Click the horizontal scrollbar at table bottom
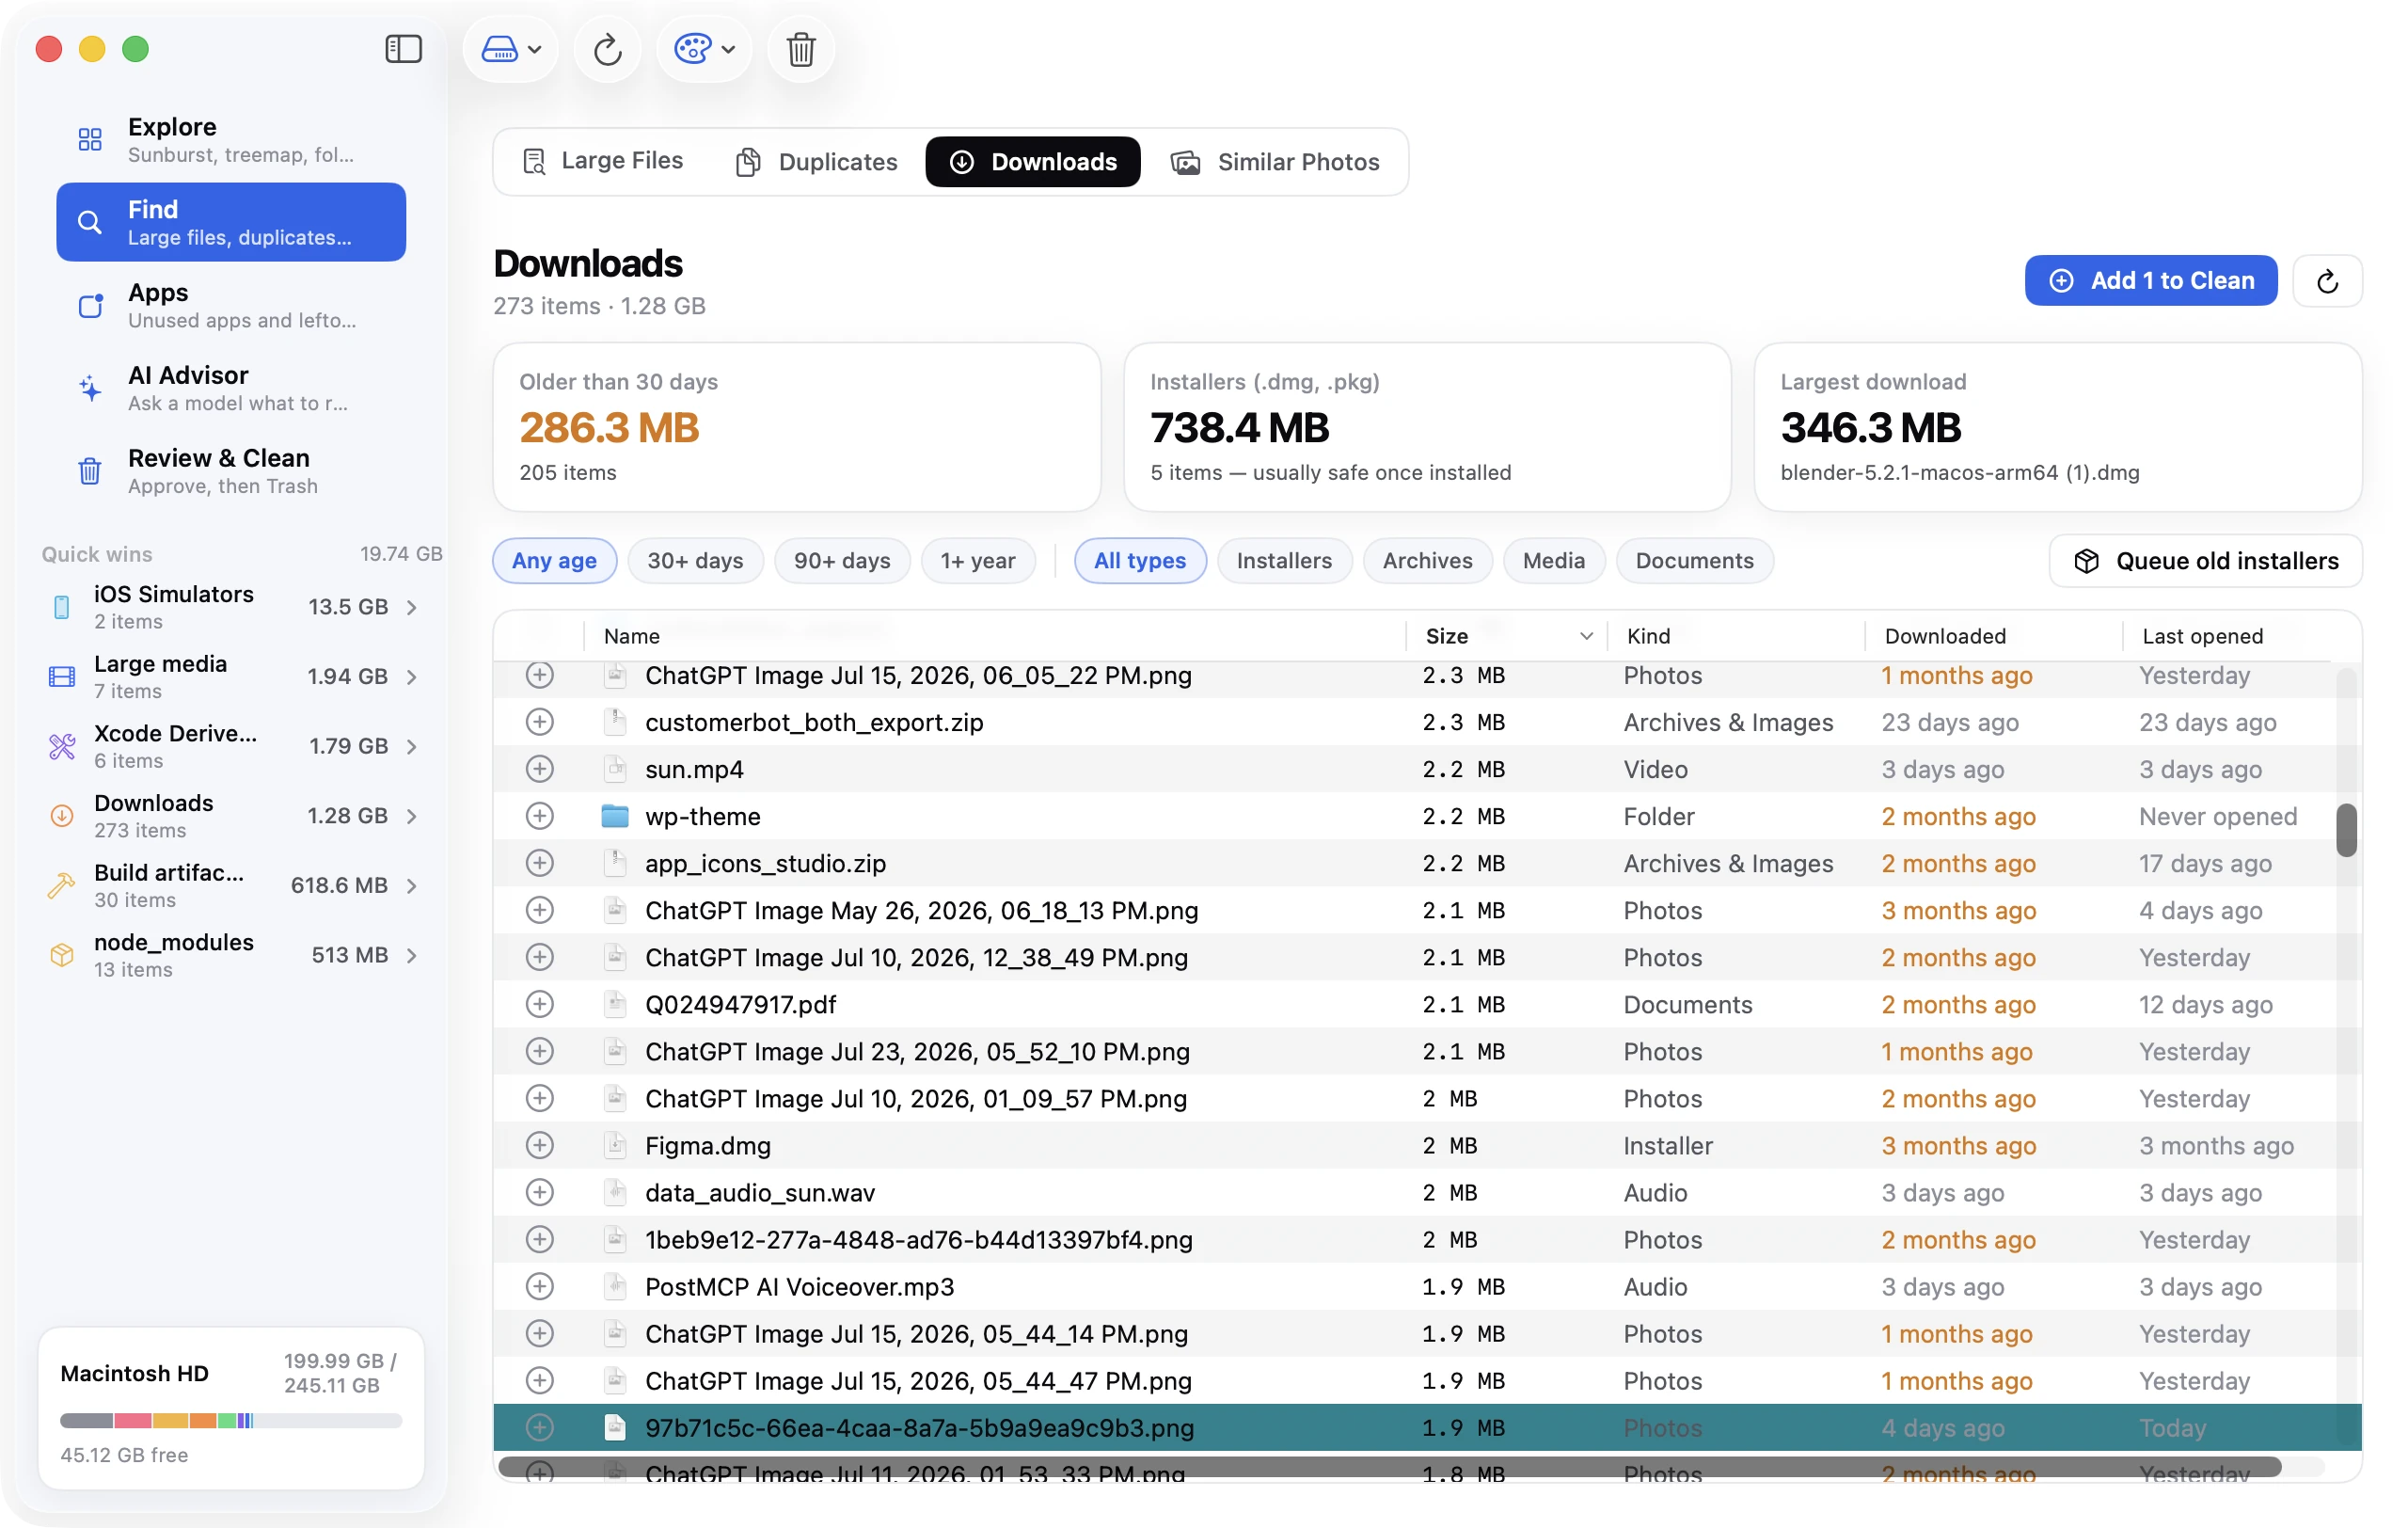 pyautogui.click(x=1390, y=1467)
